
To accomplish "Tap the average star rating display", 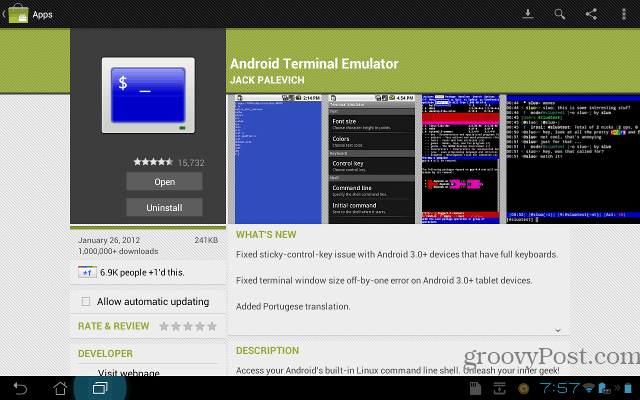I will pos(153,162).
